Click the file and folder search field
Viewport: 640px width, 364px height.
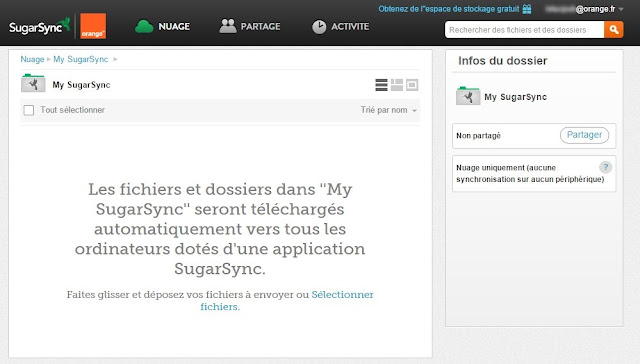pos(524,30)
